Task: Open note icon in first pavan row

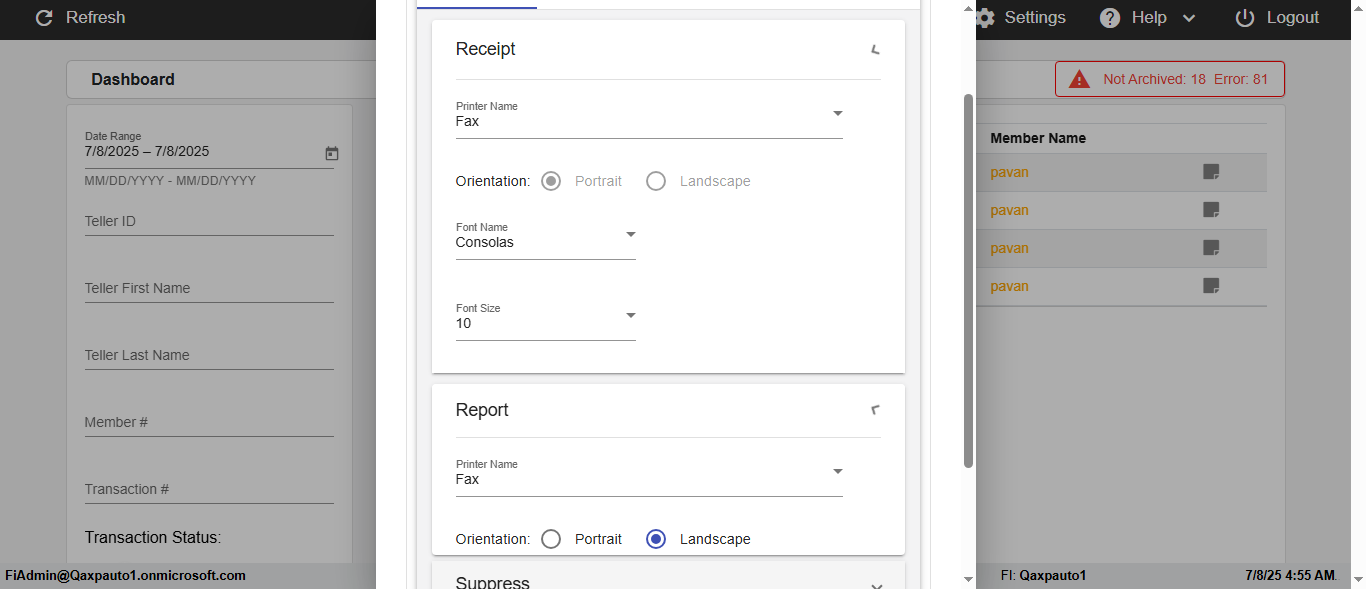Action: coord(1211,172)
